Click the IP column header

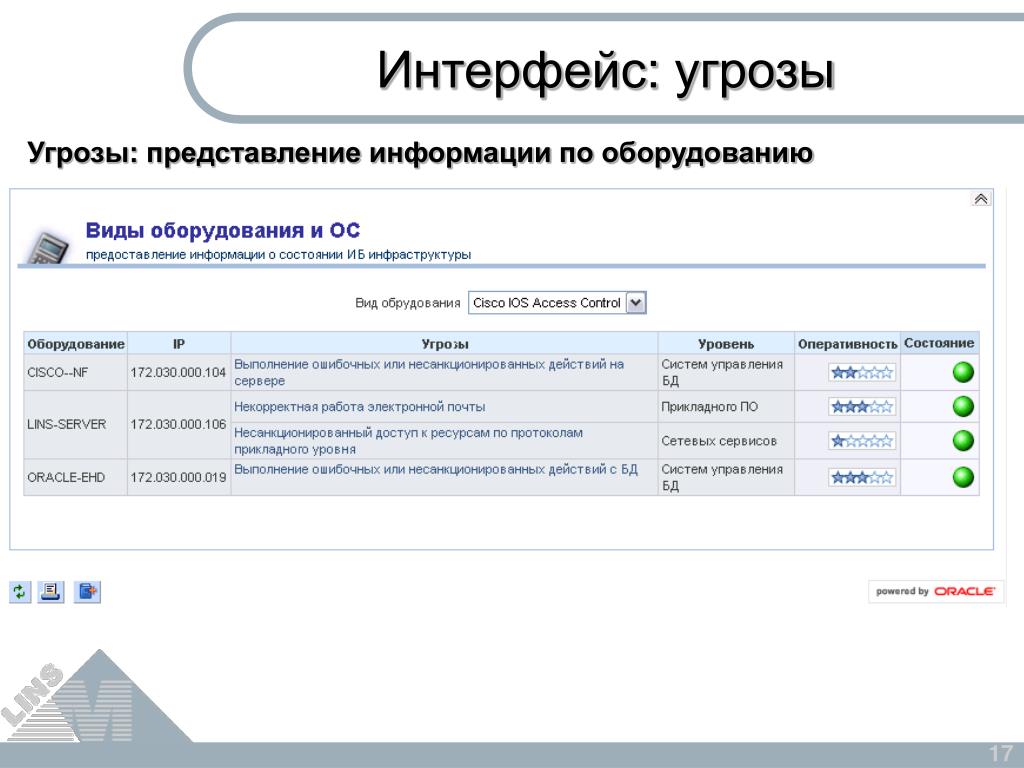(179, 344)
